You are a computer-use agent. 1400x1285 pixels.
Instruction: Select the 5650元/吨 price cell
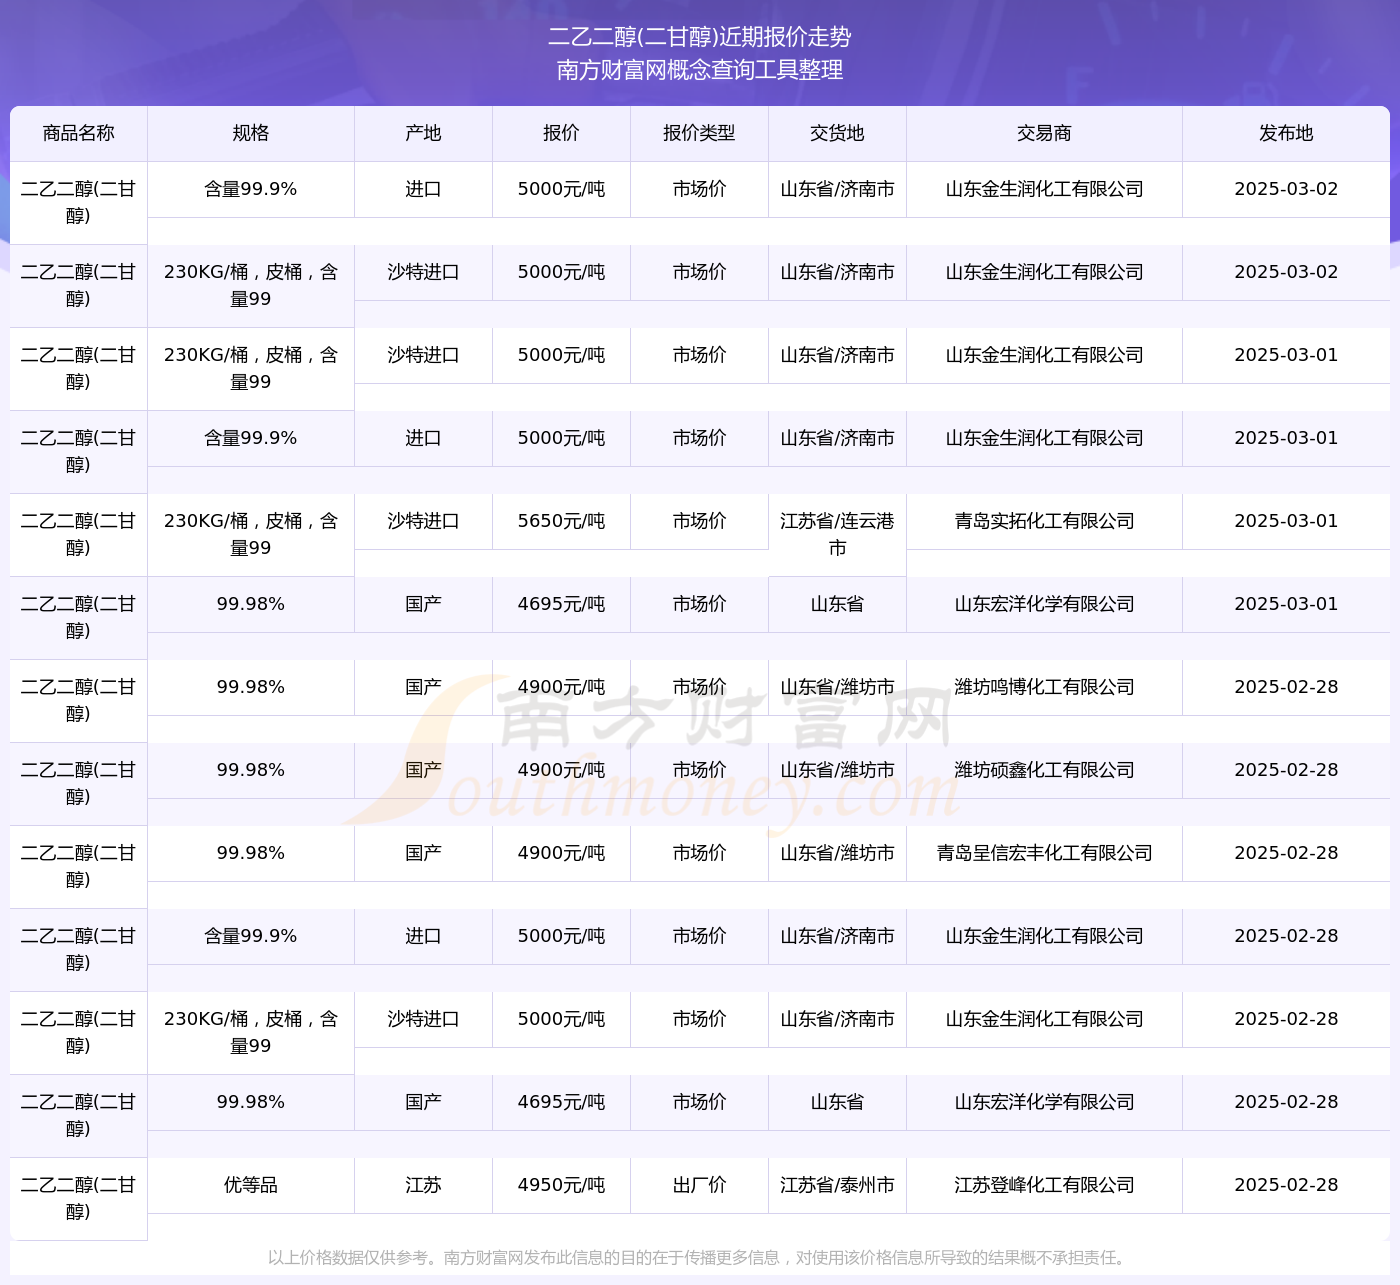(561, 521)
